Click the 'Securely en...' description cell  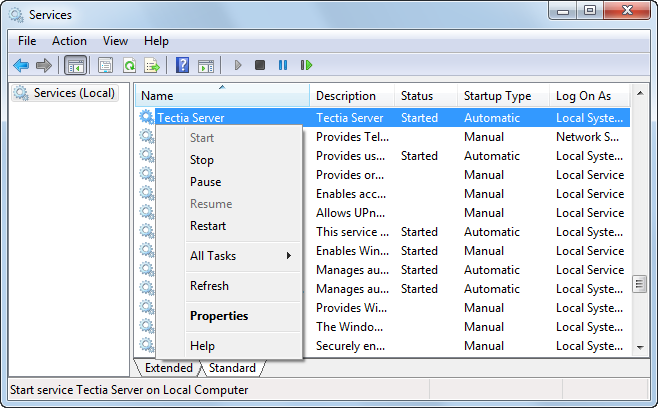coord(350,346)
